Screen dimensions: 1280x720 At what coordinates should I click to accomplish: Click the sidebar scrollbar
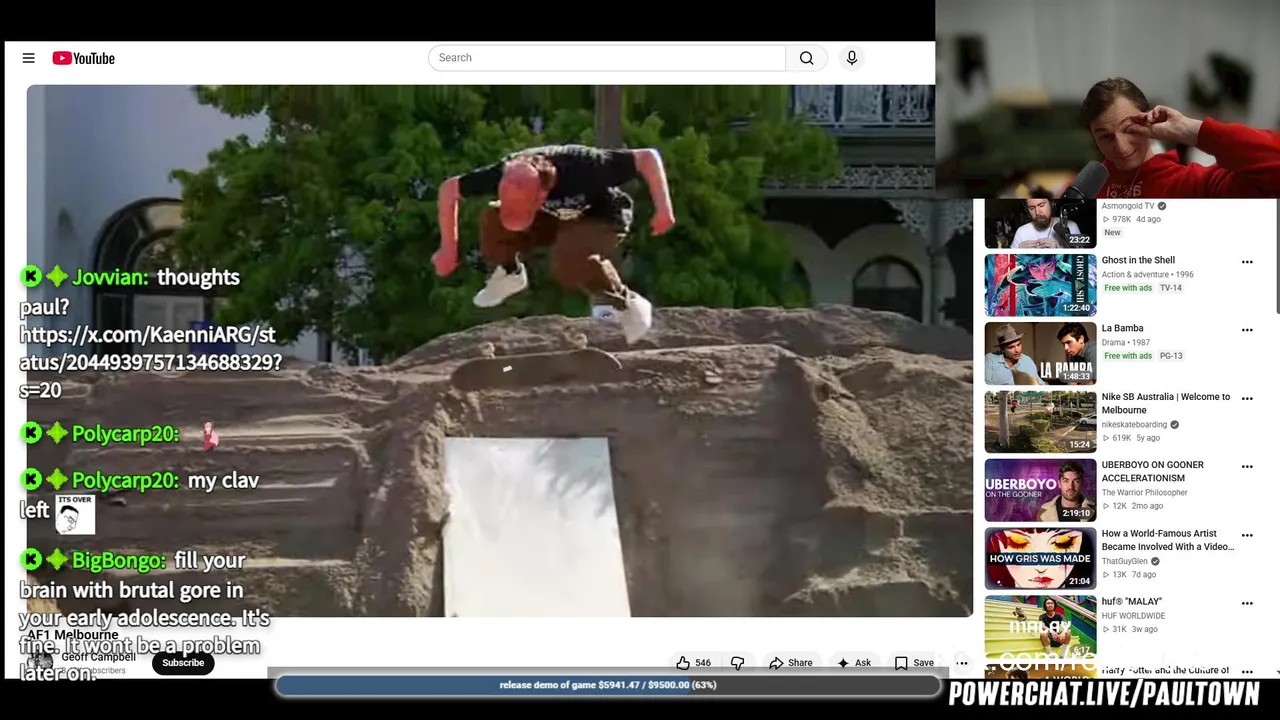1277,257
